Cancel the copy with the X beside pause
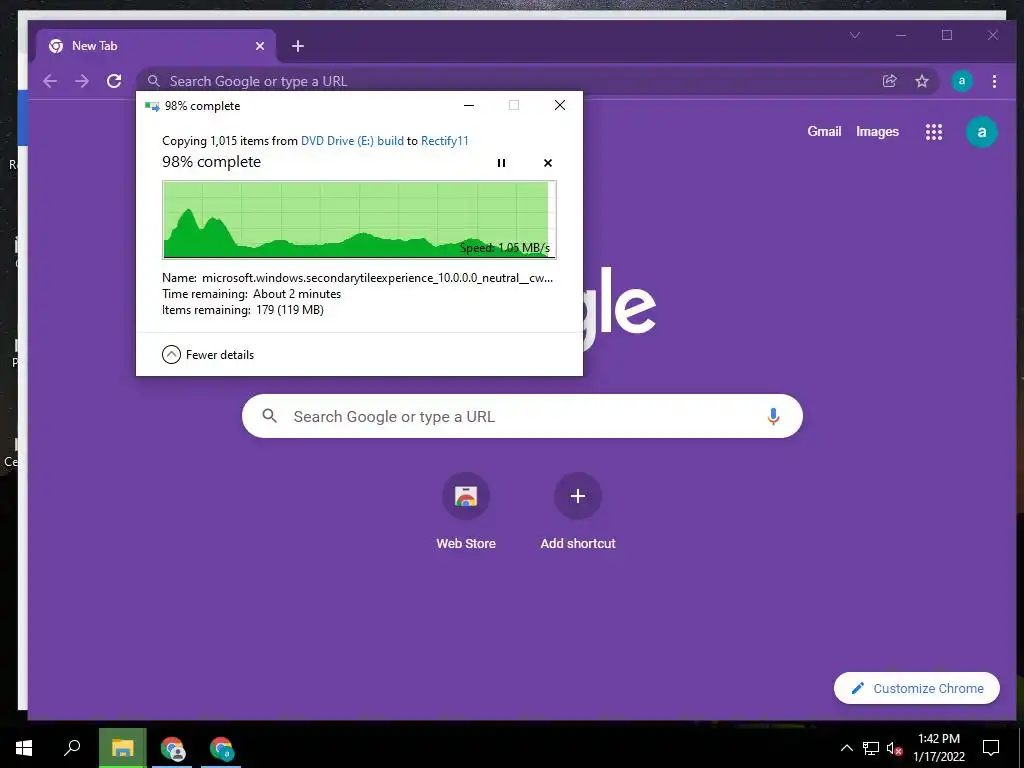This screenshot has width=1024, height=768. click(548, 163)
